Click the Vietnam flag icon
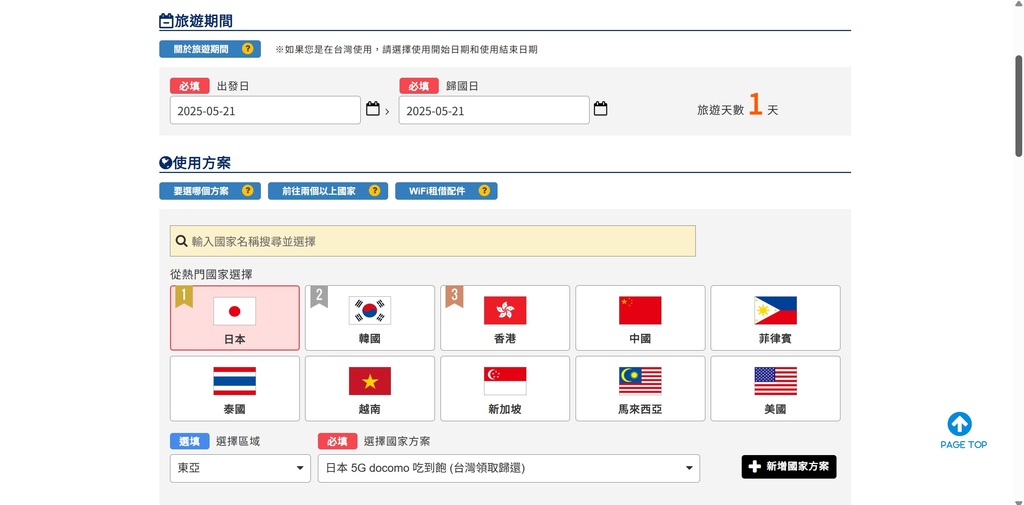Viewport: 1024px width, 505px height. coord(370,381)
